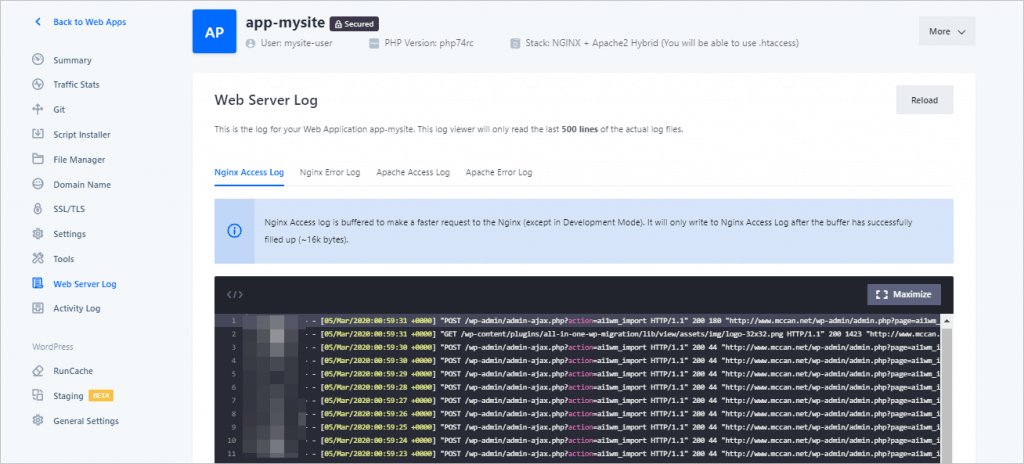This screenshot has width=1024, height=464.
Task: Maximize the log viewer
Action: pyautogui.click(x=904, y=294)
